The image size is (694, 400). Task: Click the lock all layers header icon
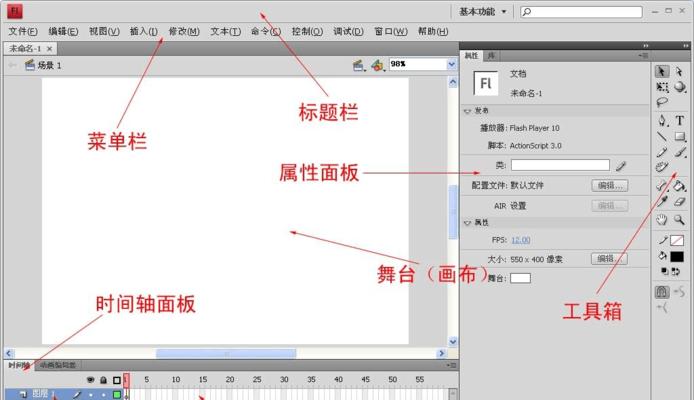click(x=103, y=380)
